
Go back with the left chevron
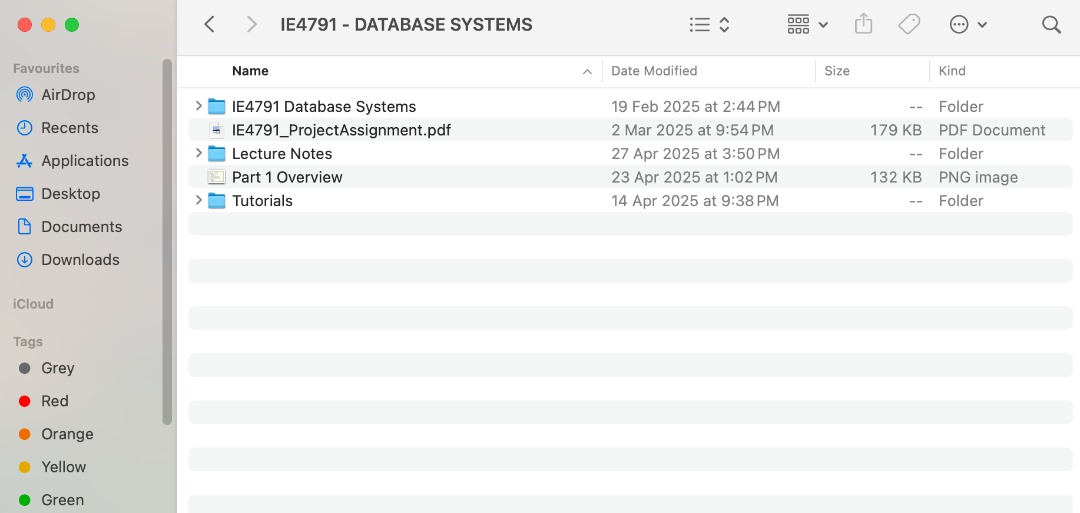coord(209,25)
